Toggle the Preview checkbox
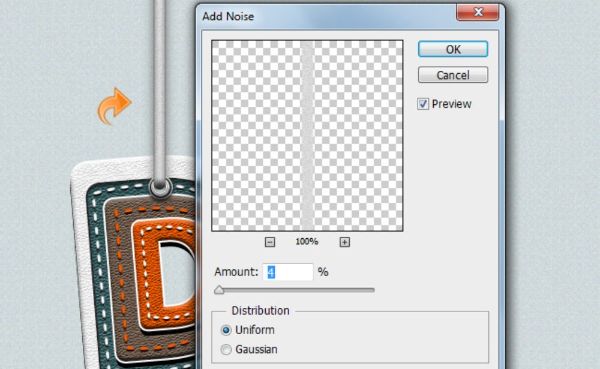The height and width of the screenshot is (369, 600). click(x=423, y=104)
